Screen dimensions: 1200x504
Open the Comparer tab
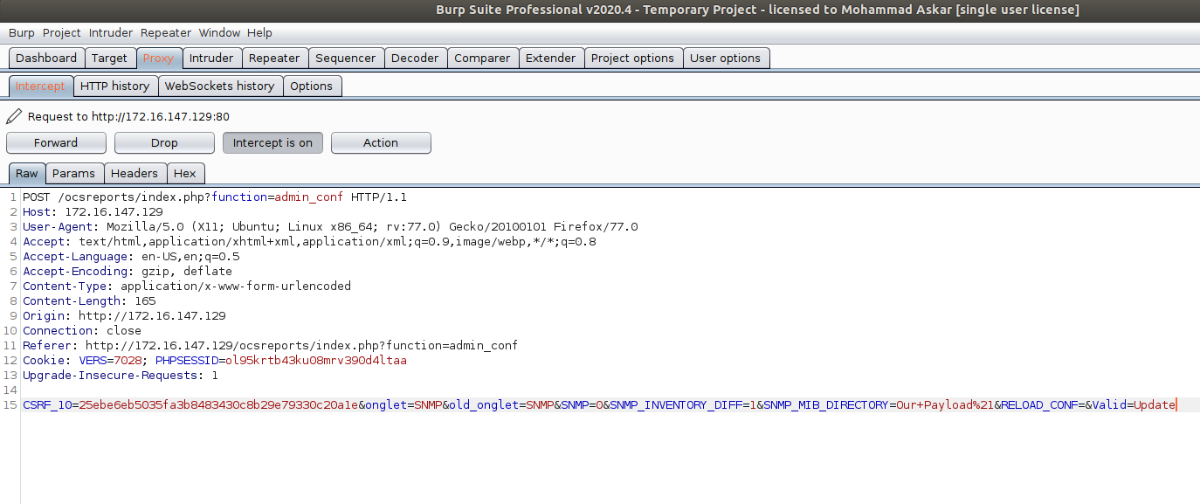pyautogui.click(x=482, y=58)
